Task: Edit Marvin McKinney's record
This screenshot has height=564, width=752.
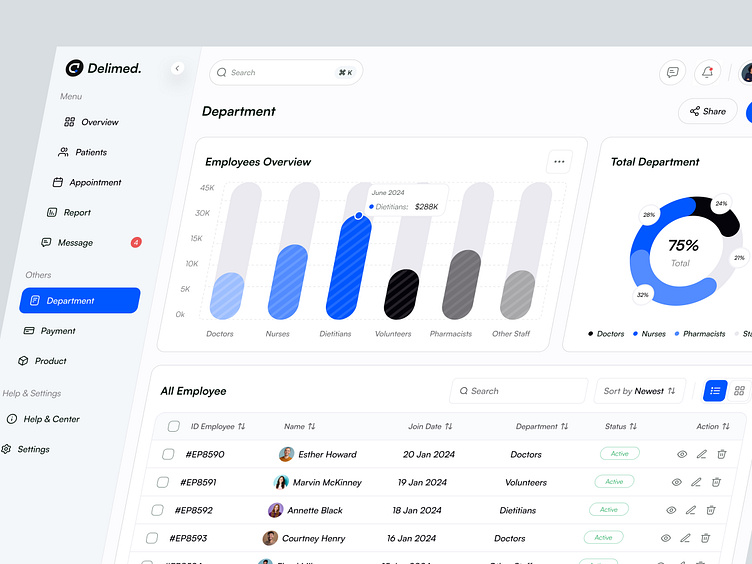Action: coord(696,482)
